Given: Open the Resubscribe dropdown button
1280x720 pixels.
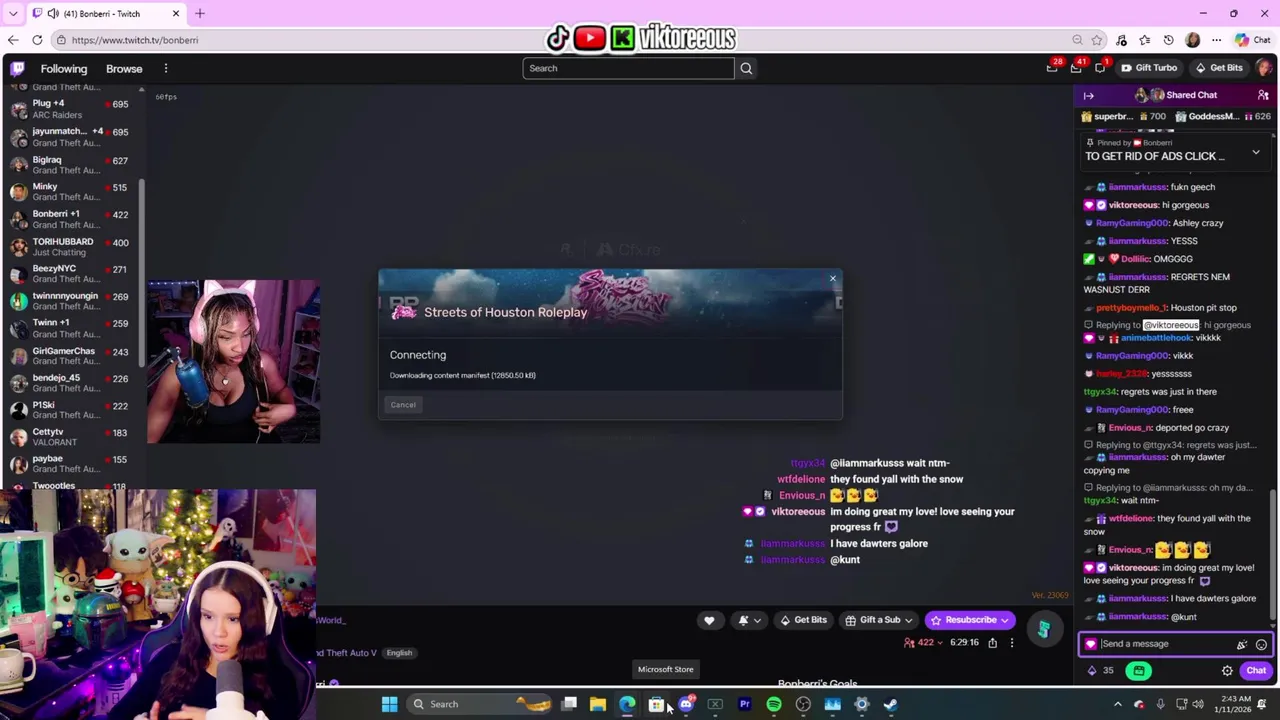Looking at the screenshot, I should 969,620.
